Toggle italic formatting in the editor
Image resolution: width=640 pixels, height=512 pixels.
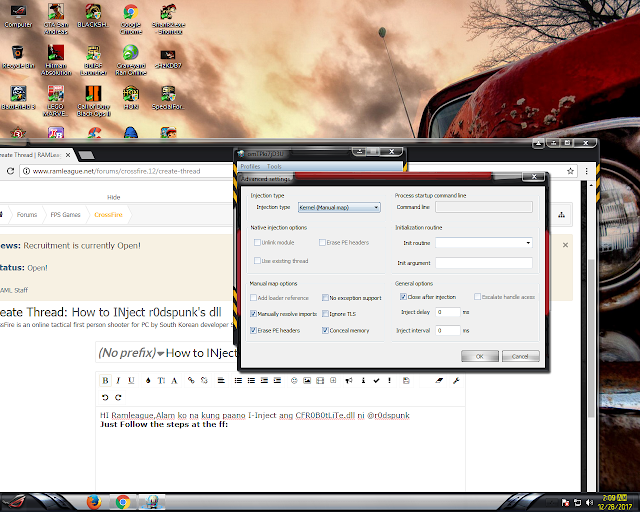click(x=118, y=381)
